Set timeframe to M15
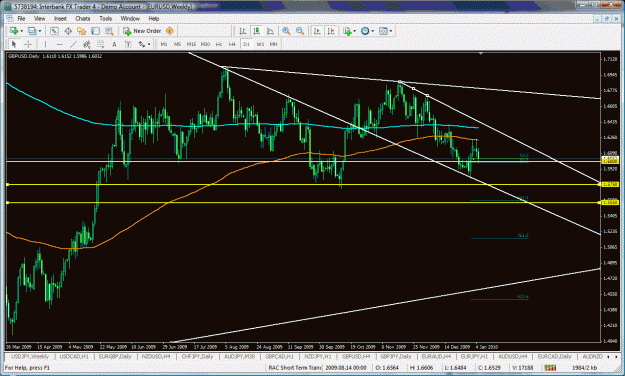The height and width of the screenshot is (376, 625). click(191, 44)
